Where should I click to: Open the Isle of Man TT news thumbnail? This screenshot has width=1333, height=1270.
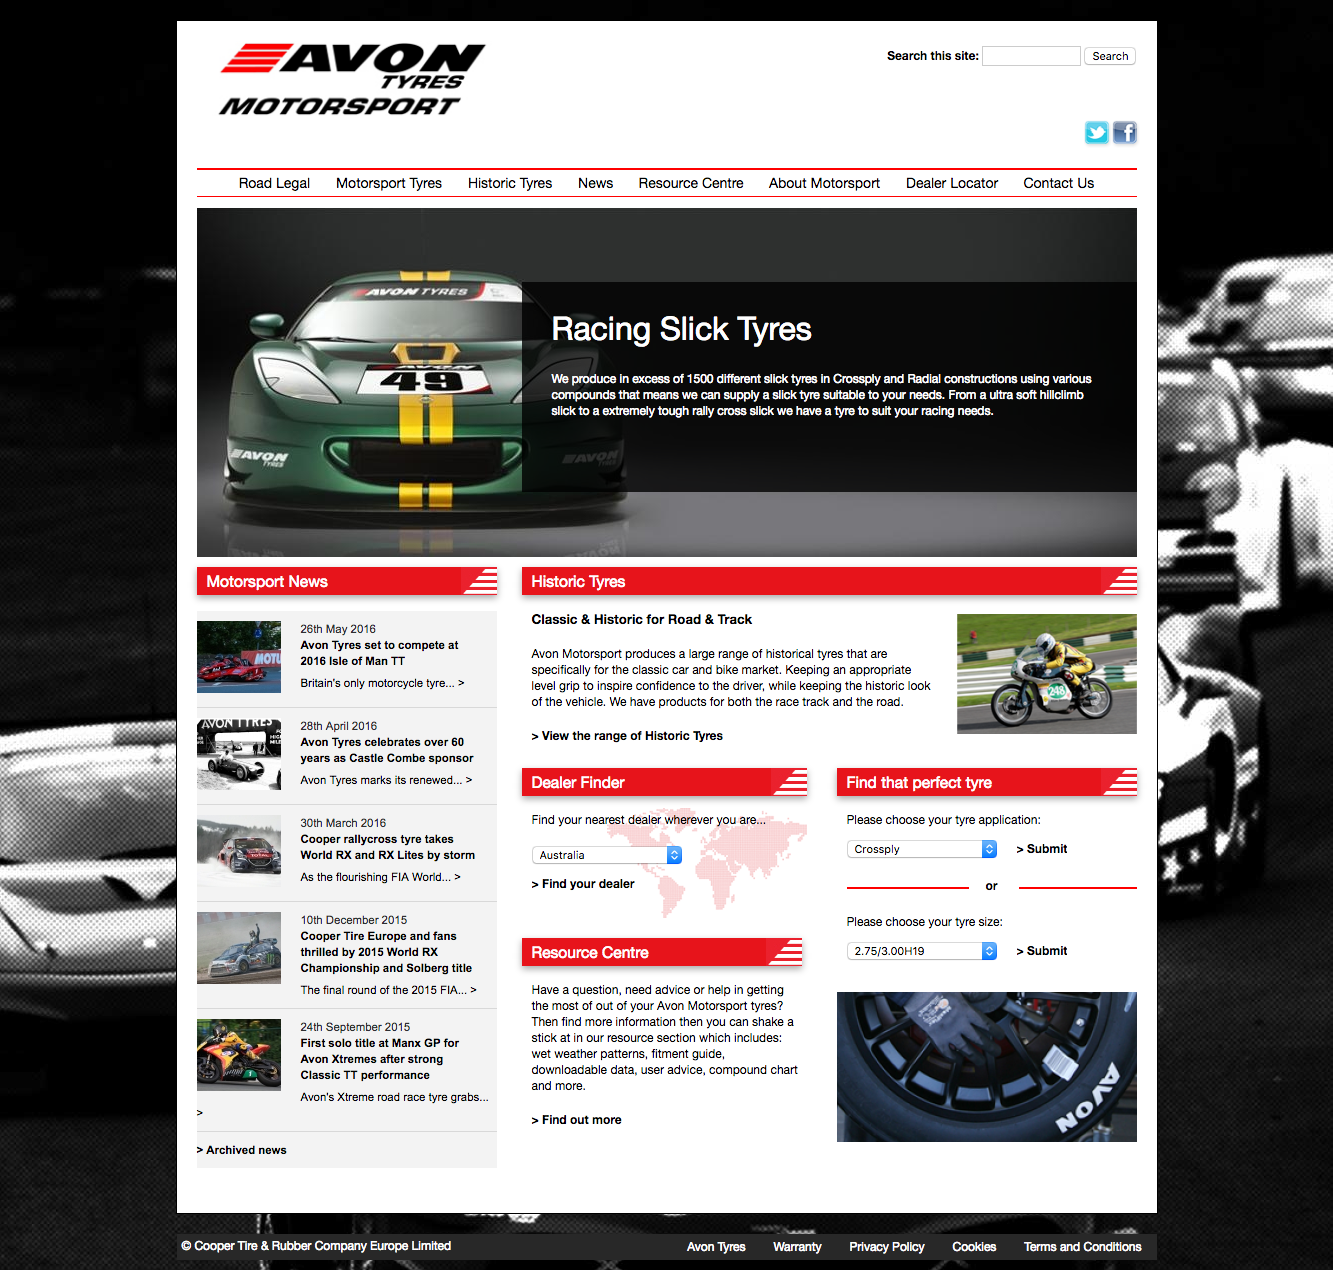[239, 657]
